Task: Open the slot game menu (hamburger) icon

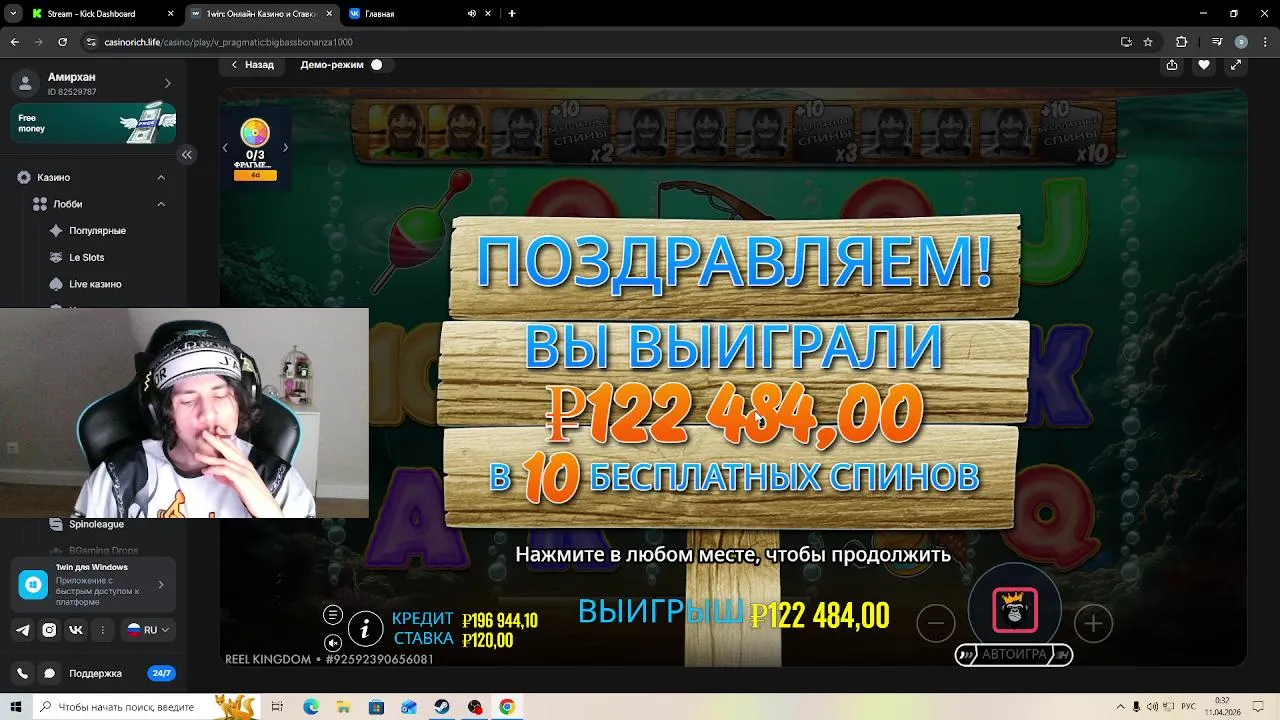Action: click(x=333, y=615)
